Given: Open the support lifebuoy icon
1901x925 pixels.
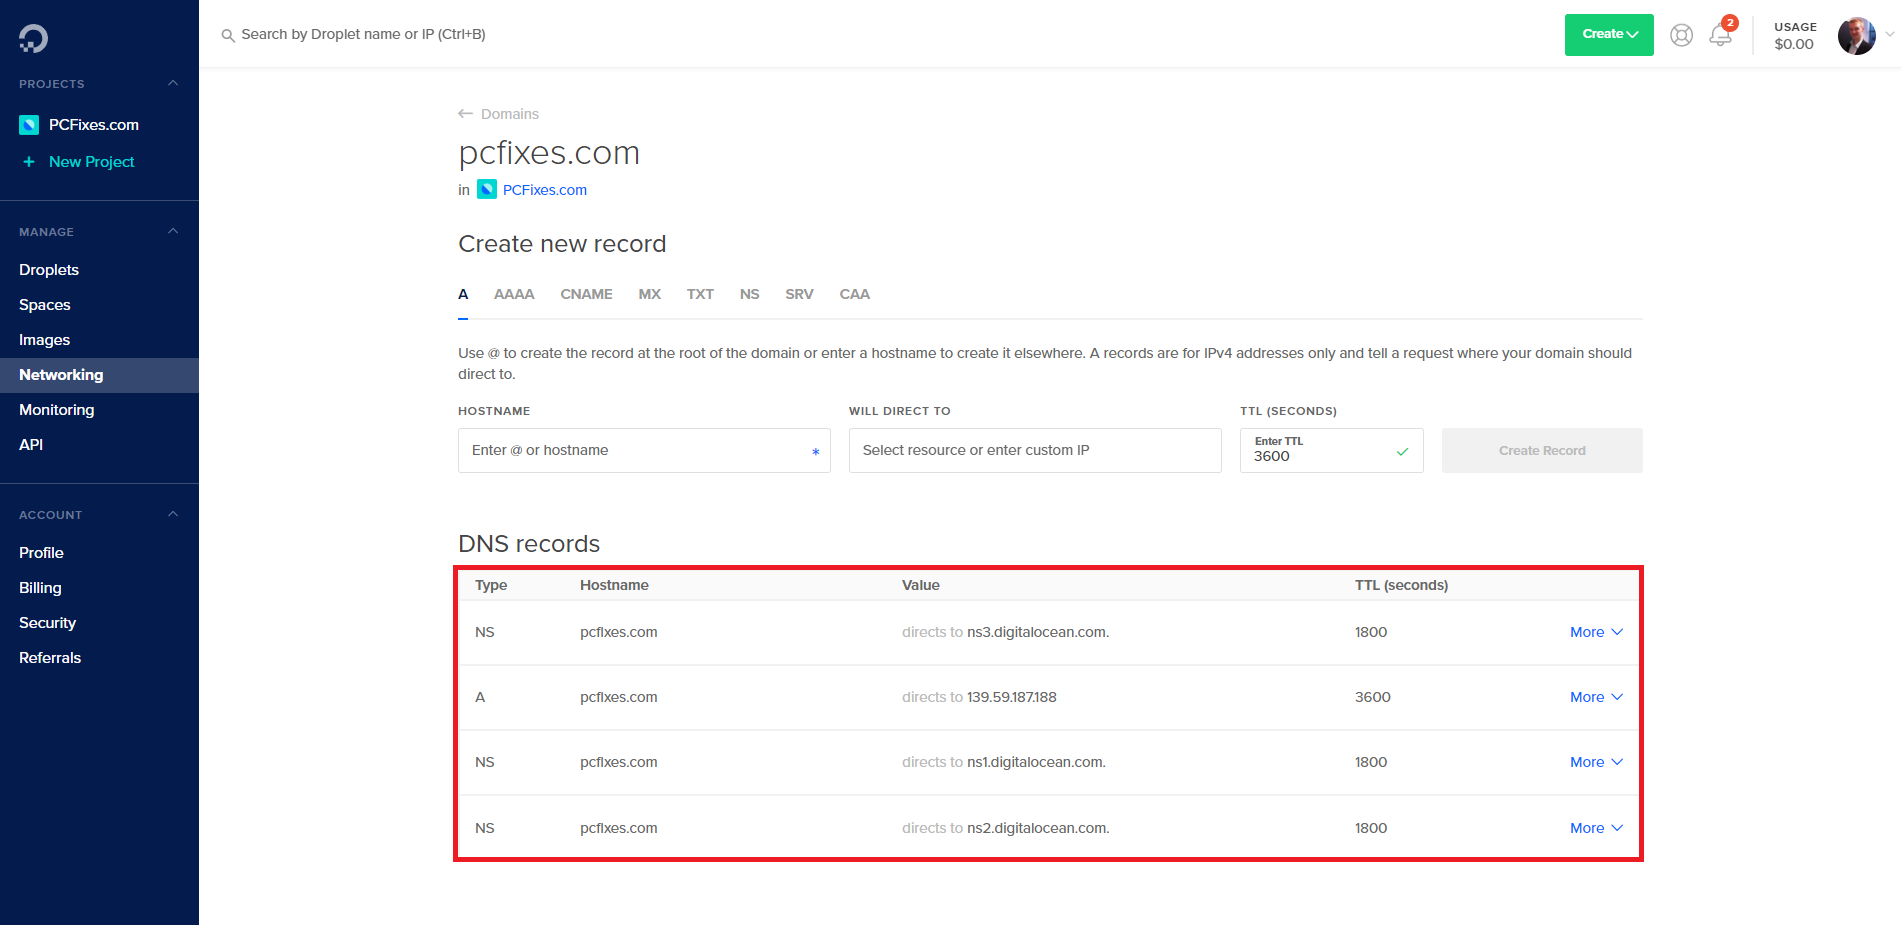Looking at the screenshot, I should coord(1682,35).
